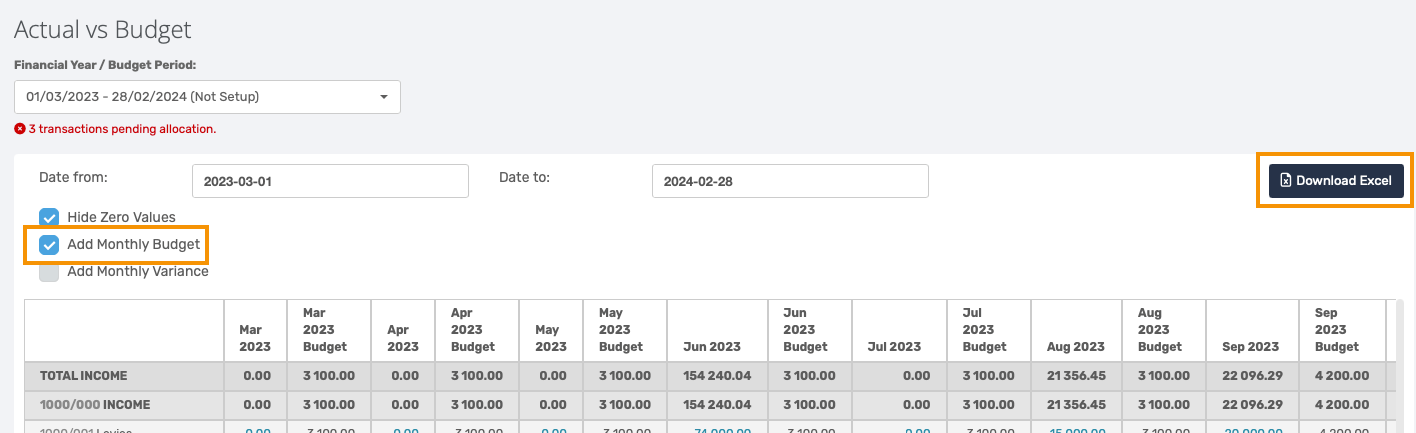1416x433 pixels.
Task: Uncheck the Add Monthly Budget checkbox
Action: click(x=49, y=244)
